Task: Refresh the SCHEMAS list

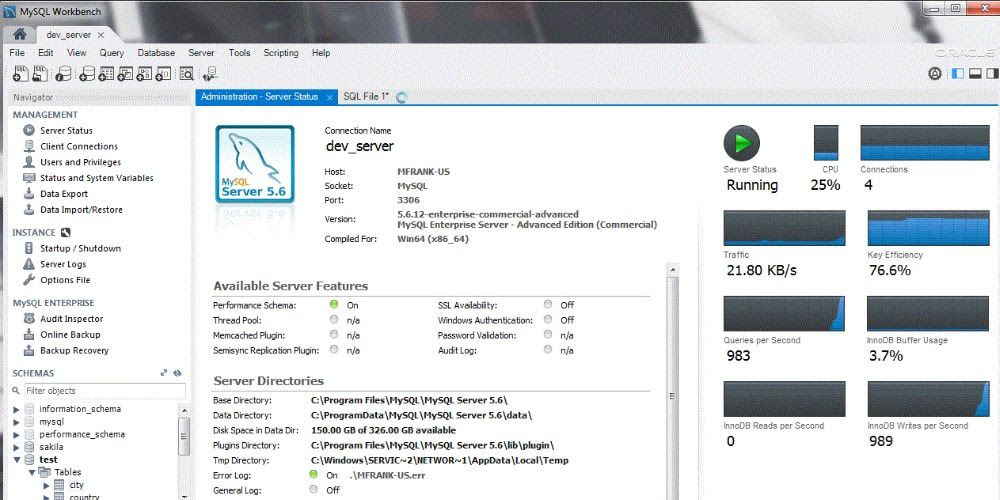Action: click(177, 373)
